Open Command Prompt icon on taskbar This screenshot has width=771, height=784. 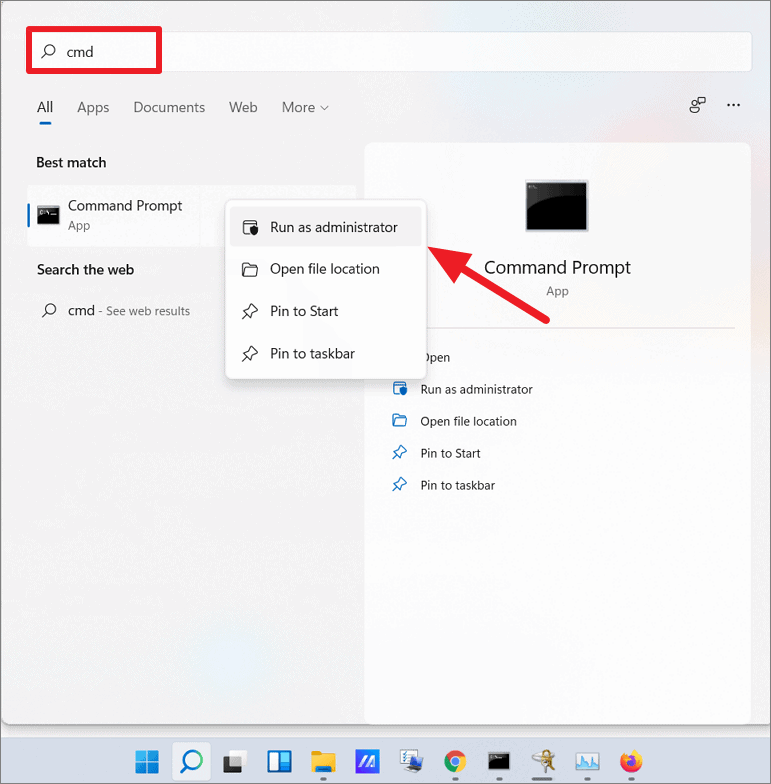point(499,762)
